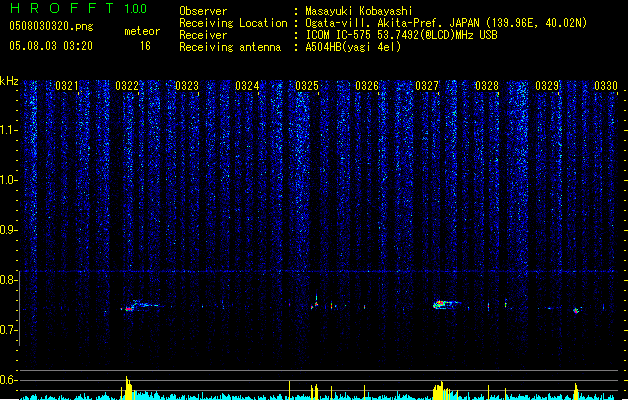Click the kHz axis unit label
This screenshot has width=629, height=400.
click(9, 81)
